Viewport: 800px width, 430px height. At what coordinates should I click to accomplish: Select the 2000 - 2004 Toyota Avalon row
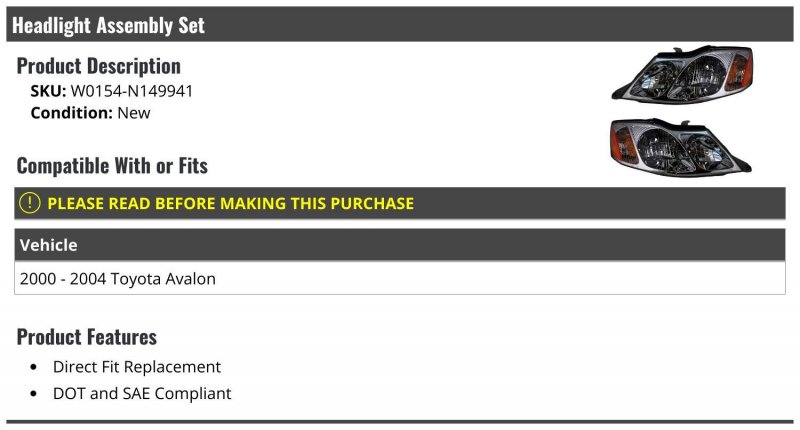coord(399,279)
